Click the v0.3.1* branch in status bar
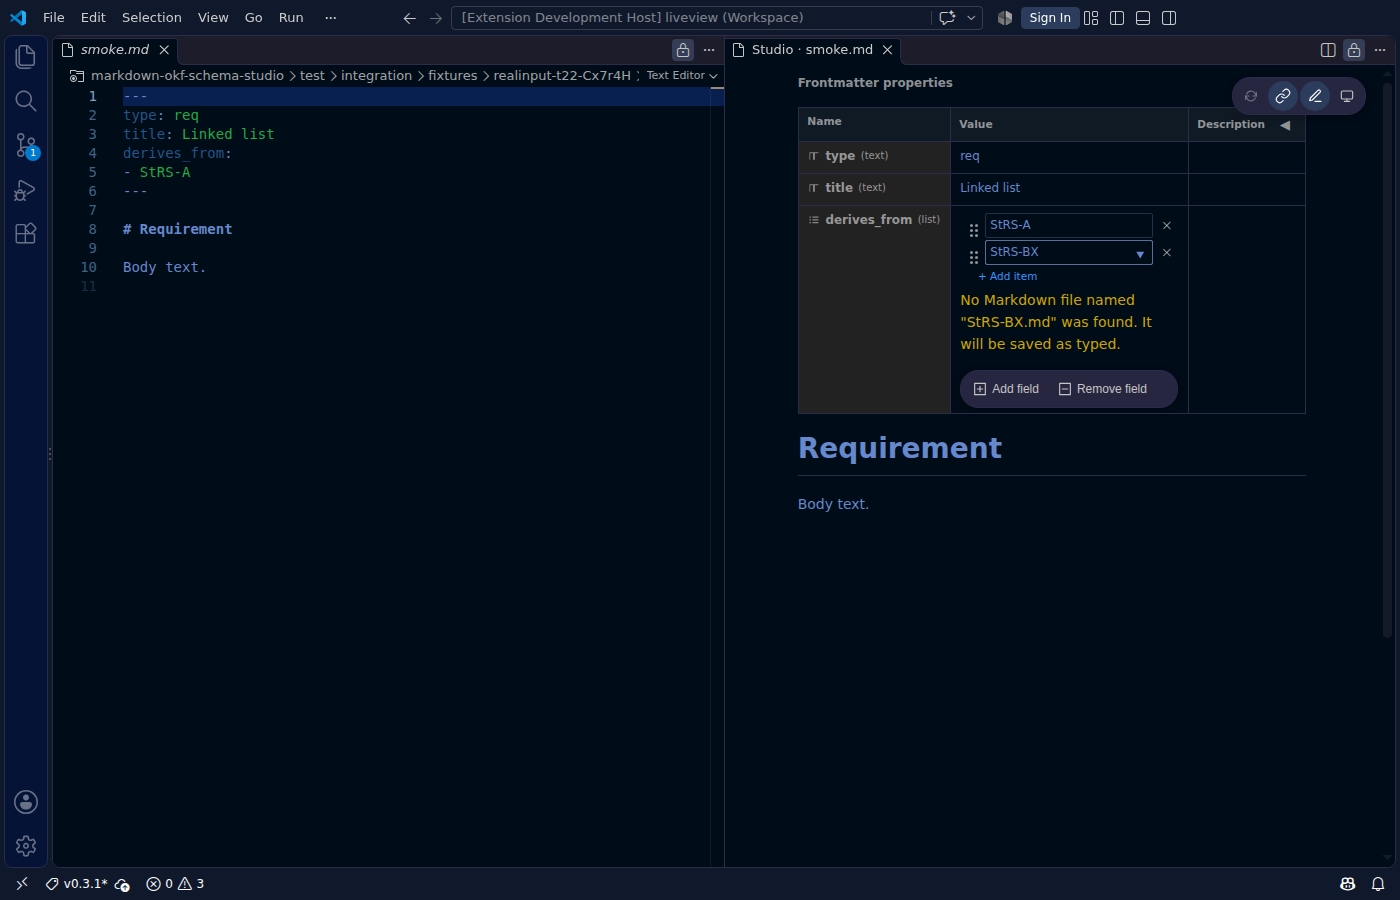Viewport: 1400px width, 900px height. pos(76,884)
